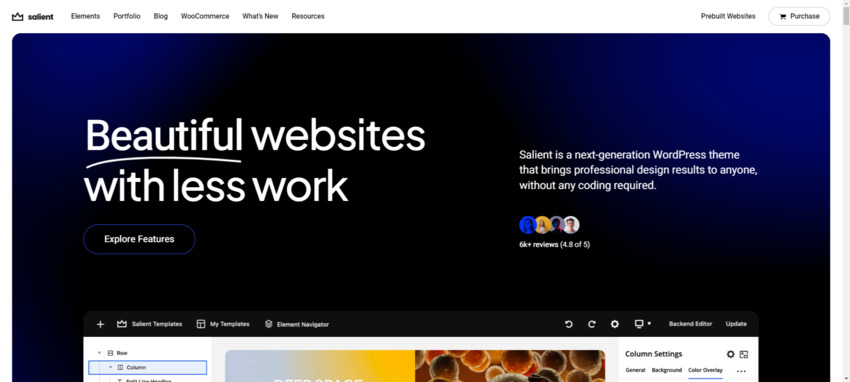Click the yellow reviewer avatar
Screen dimensions: 850x382
542,225
